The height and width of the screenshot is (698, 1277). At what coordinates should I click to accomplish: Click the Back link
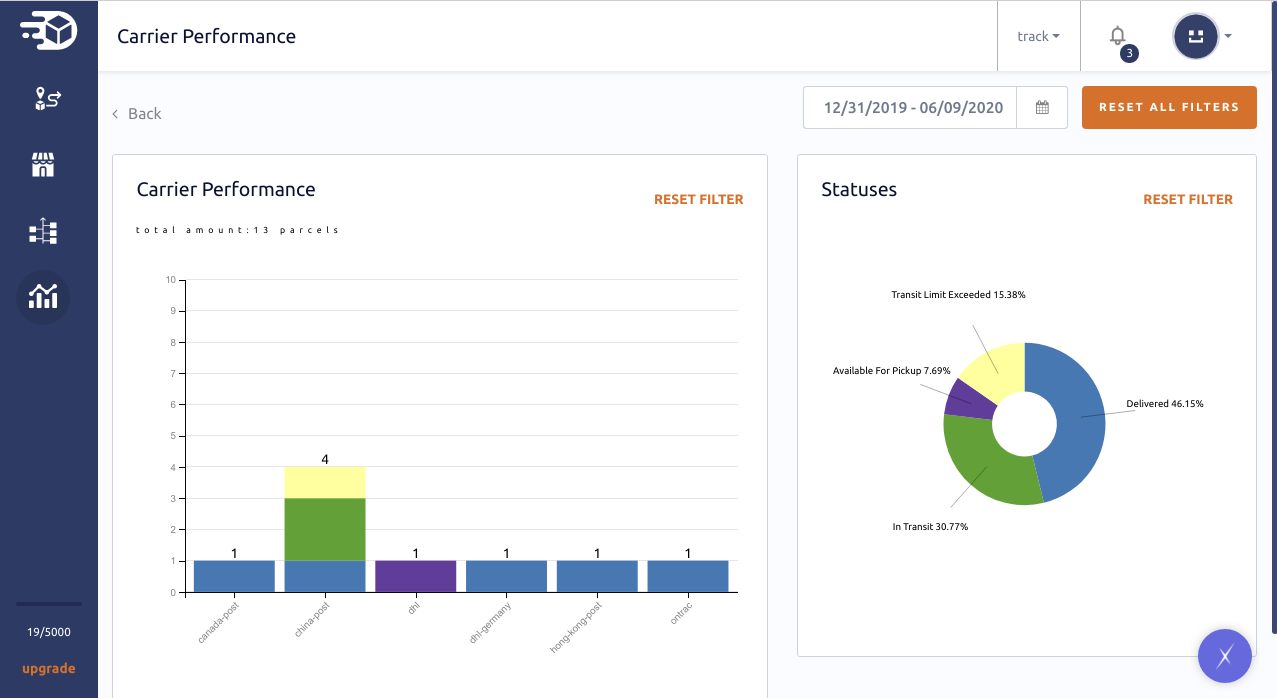(137, 114)
